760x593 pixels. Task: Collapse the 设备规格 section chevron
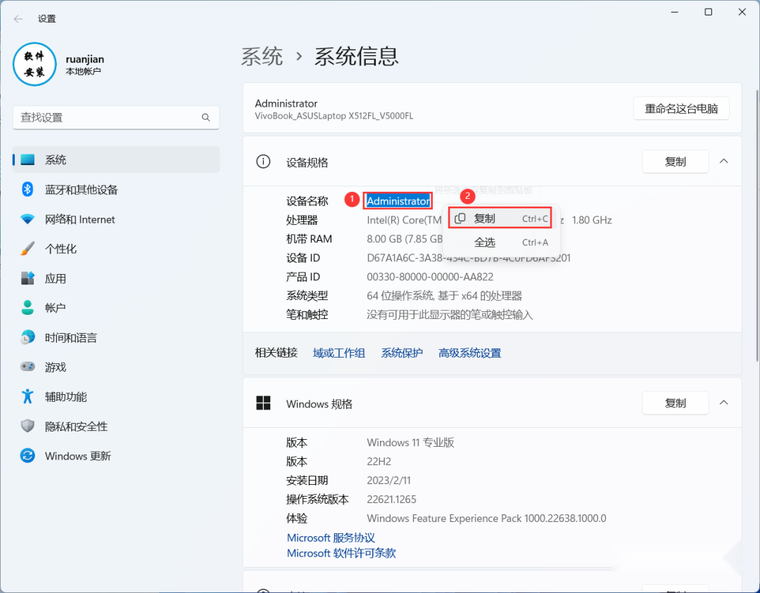[724, 161]
